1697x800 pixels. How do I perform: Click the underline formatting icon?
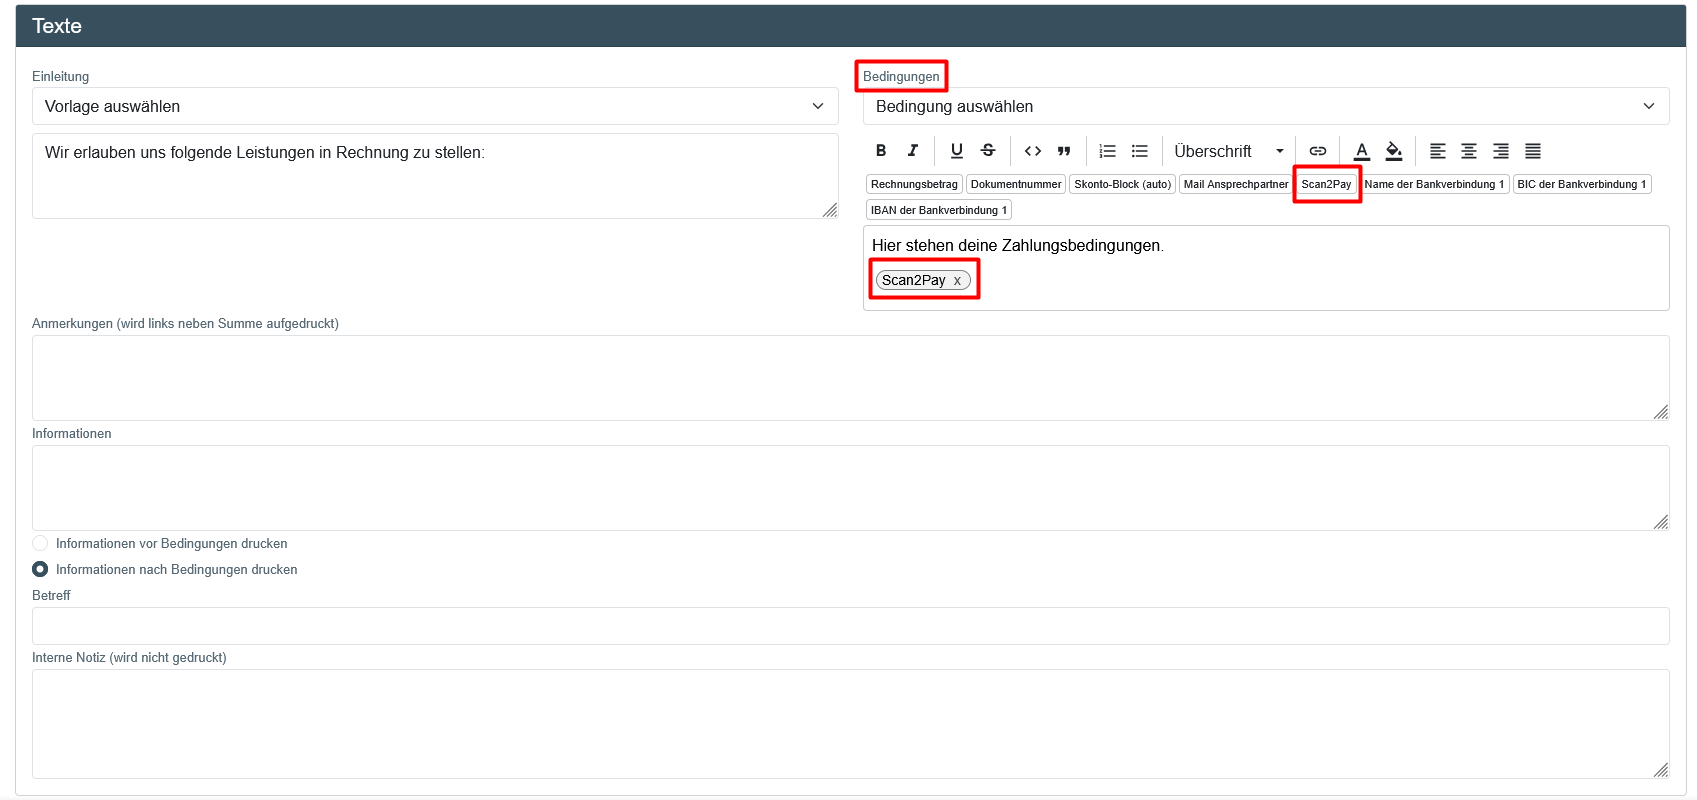[x=957, y=151]
